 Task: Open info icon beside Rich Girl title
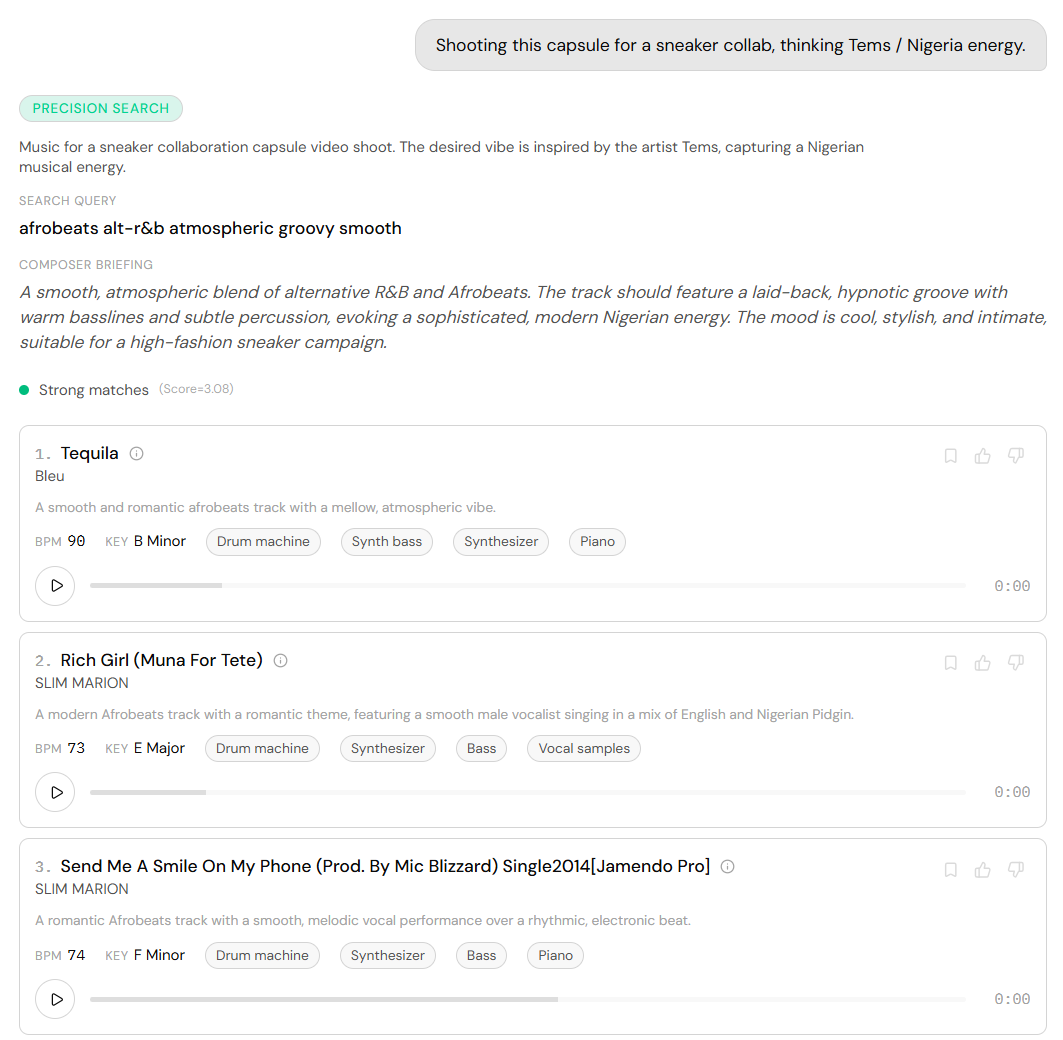[x=281, y=660]
